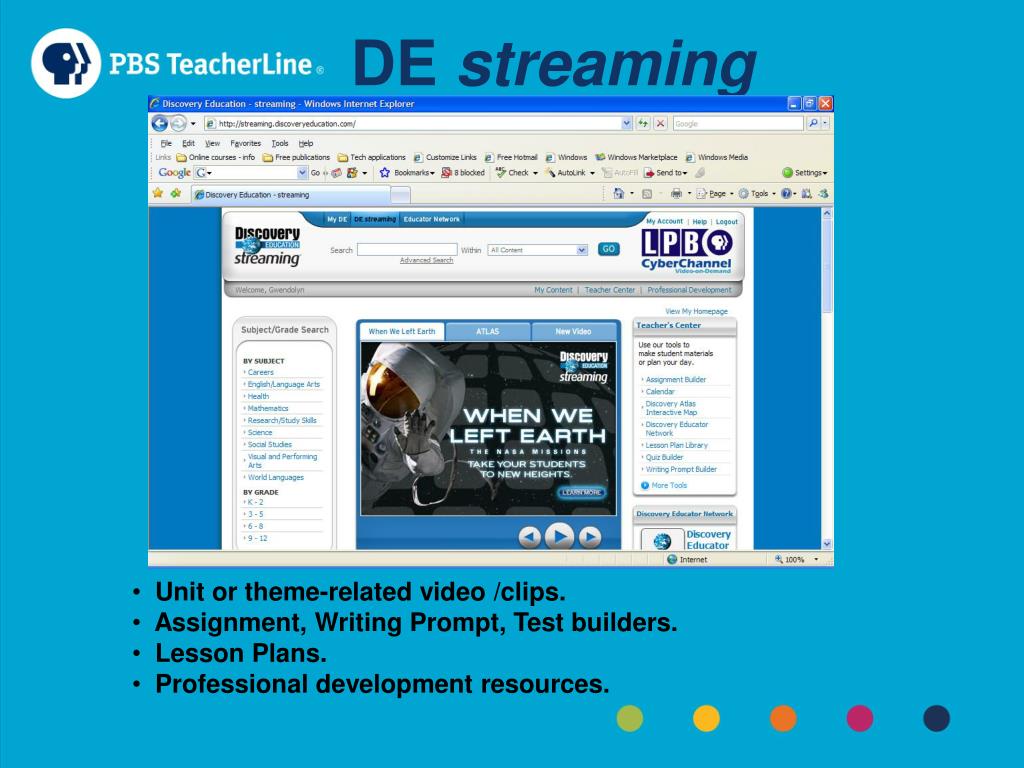Click the Refresh page icon
The width and height of the screenshot is (1024, 768).
tap(643, 123)
